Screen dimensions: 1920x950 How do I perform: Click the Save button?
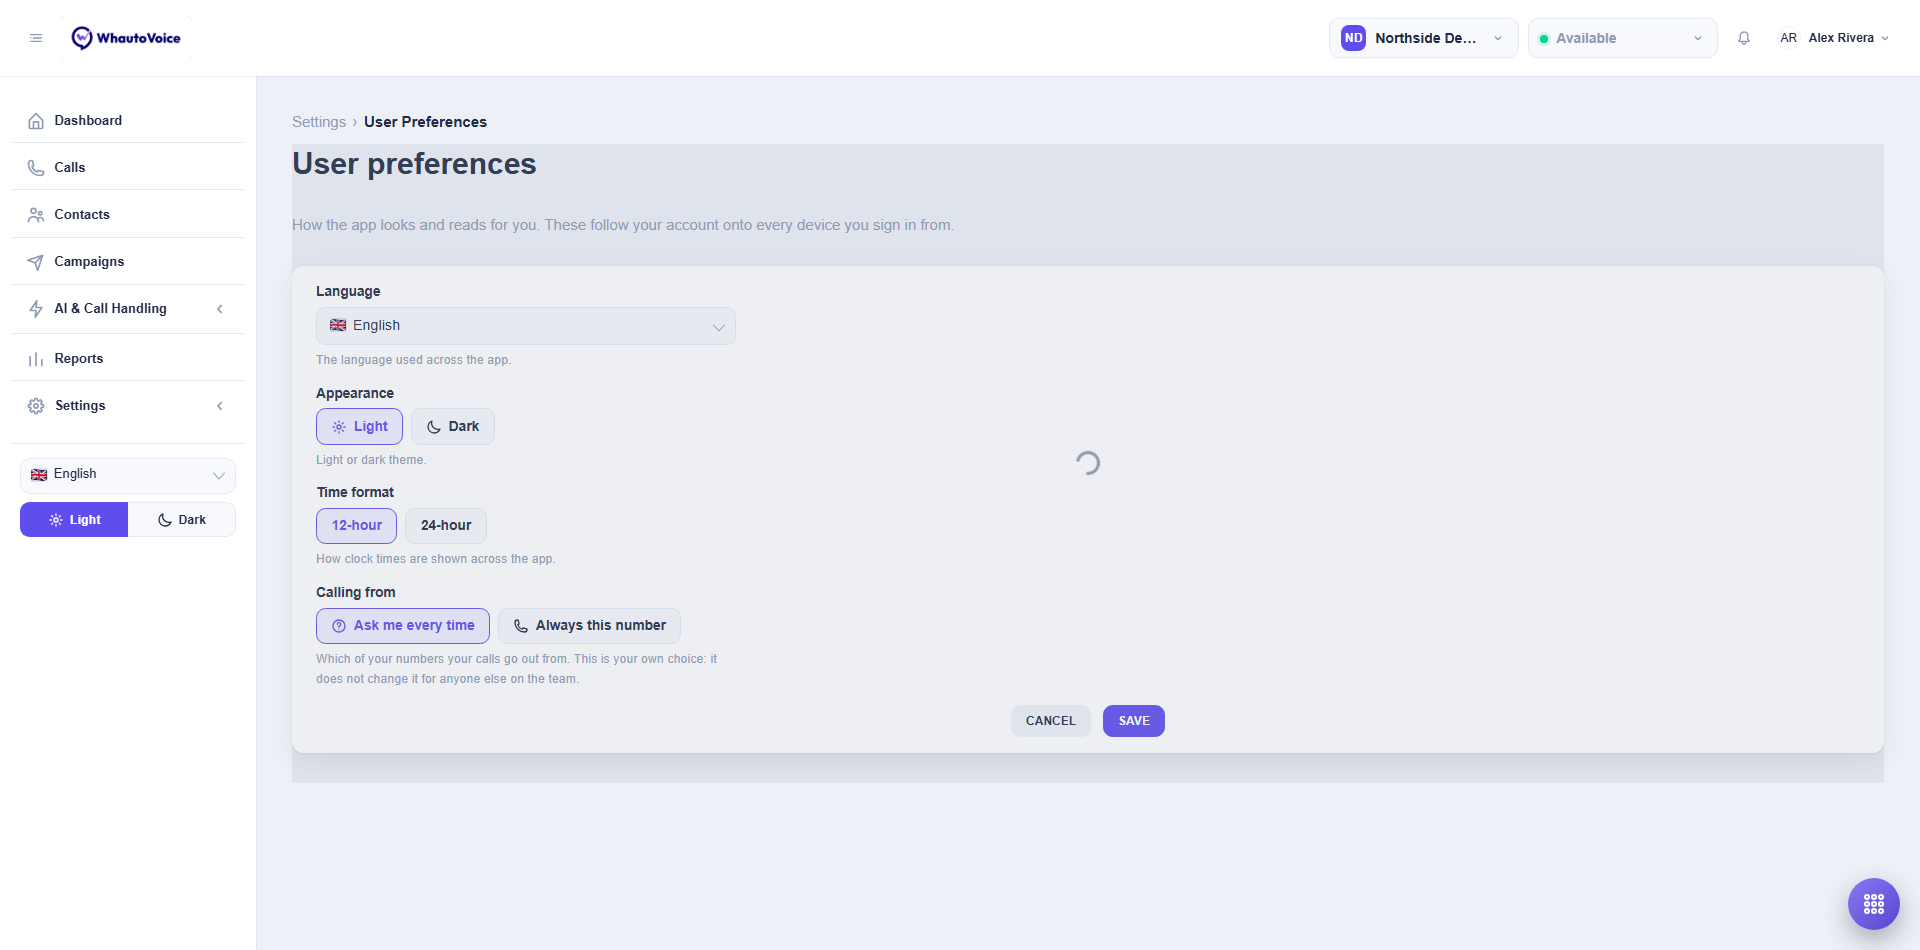[1134, 721]
